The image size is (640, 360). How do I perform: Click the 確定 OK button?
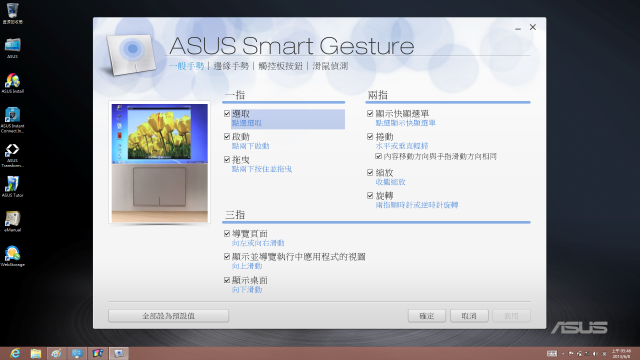pyautogui.click(x=427, y=316)
